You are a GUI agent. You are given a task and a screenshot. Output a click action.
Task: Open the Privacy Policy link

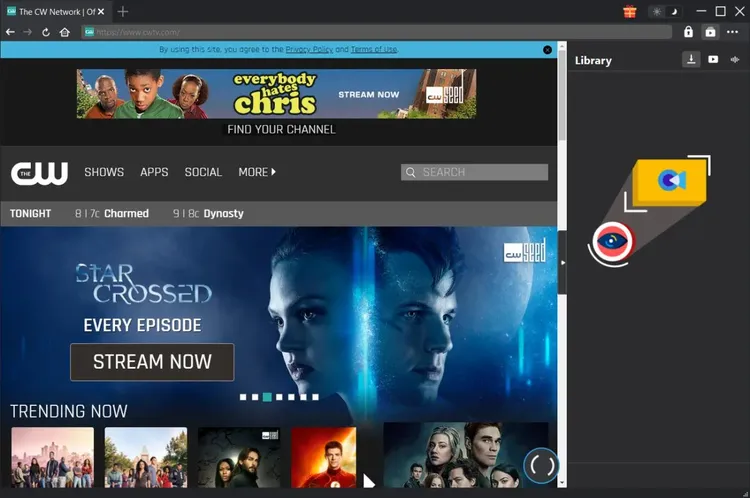point(309,49)
